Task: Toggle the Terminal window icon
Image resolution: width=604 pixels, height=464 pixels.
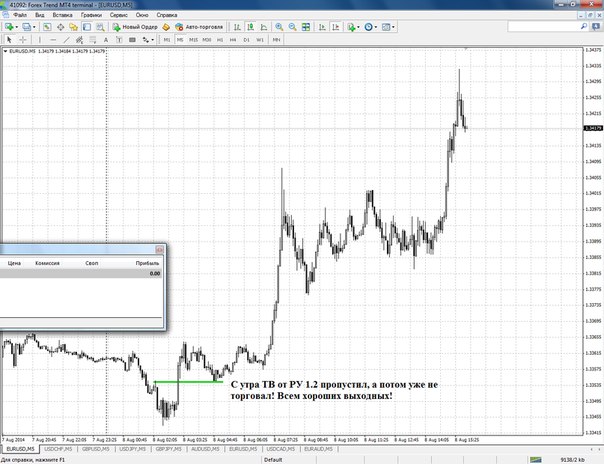Action: (x=87, y=27)
